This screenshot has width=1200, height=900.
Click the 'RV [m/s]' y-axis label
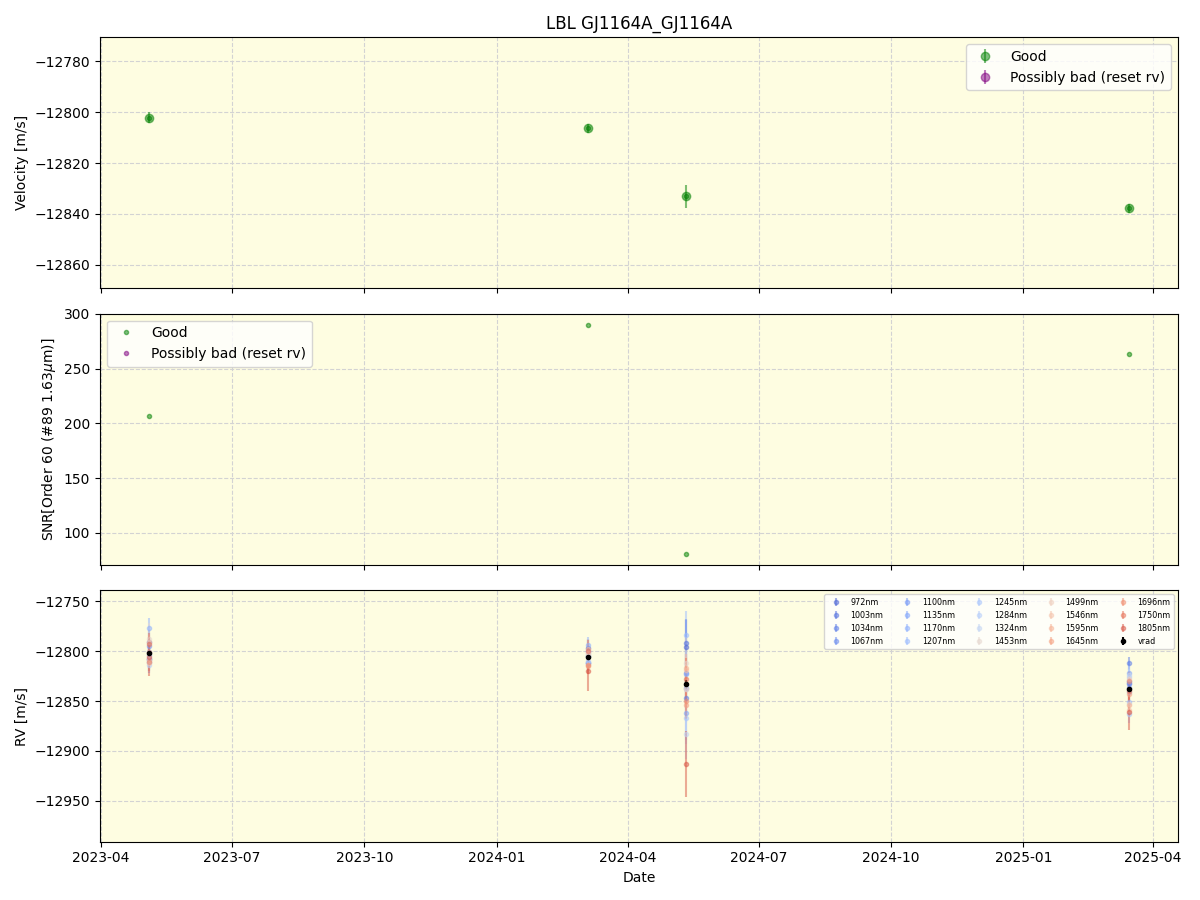coord(21,716)
